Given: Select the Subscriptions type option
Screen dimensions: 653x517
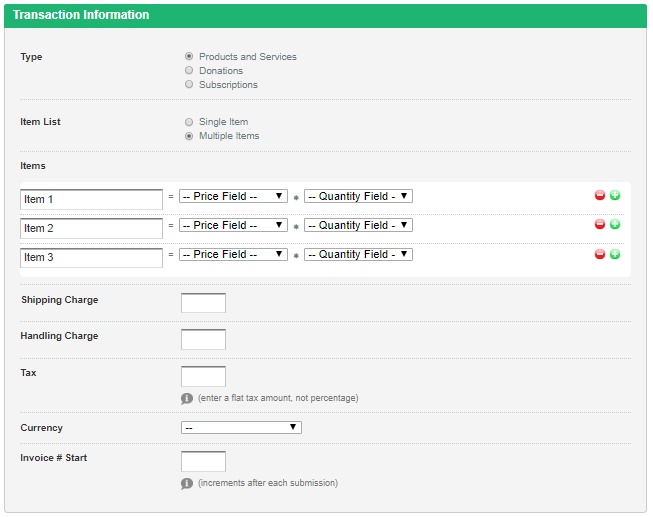Looking at the screenshot, I should (x=189, y=85).
